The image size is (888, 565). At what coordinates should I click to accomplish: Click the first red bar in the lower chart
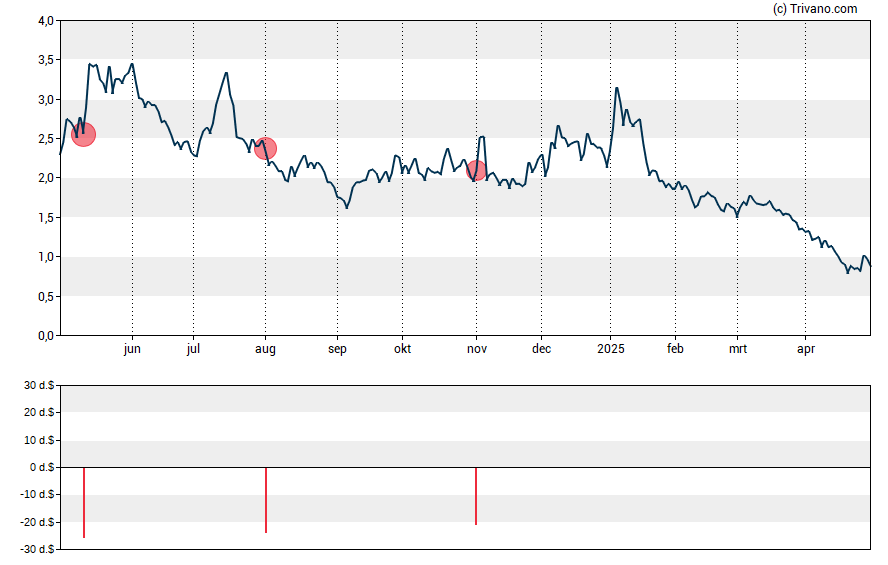coord(84,502)
